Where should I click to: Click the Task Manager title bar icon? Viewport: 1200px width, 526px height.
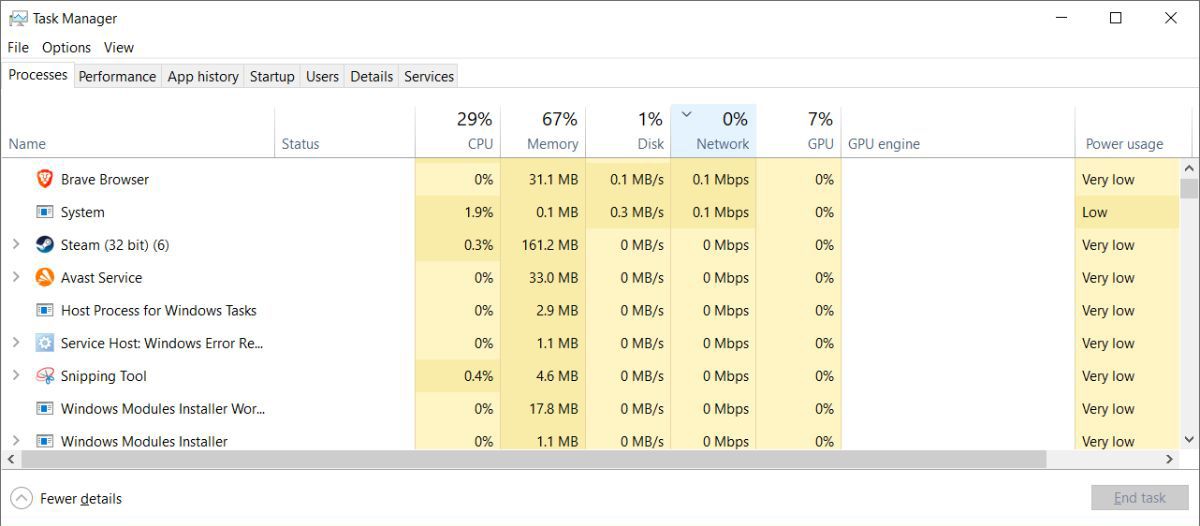[18, 18]
